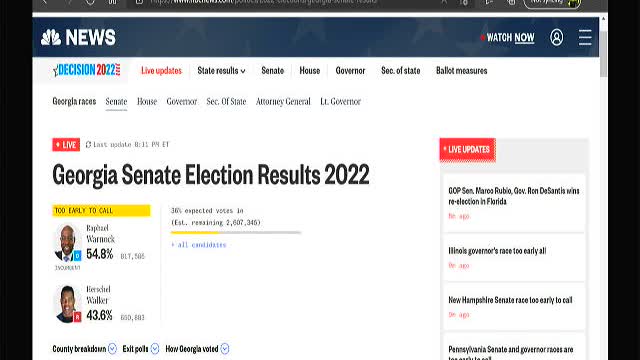Go to Live updates nav item
The height and width of the screenshot is (360, 640).
point(161,71)
